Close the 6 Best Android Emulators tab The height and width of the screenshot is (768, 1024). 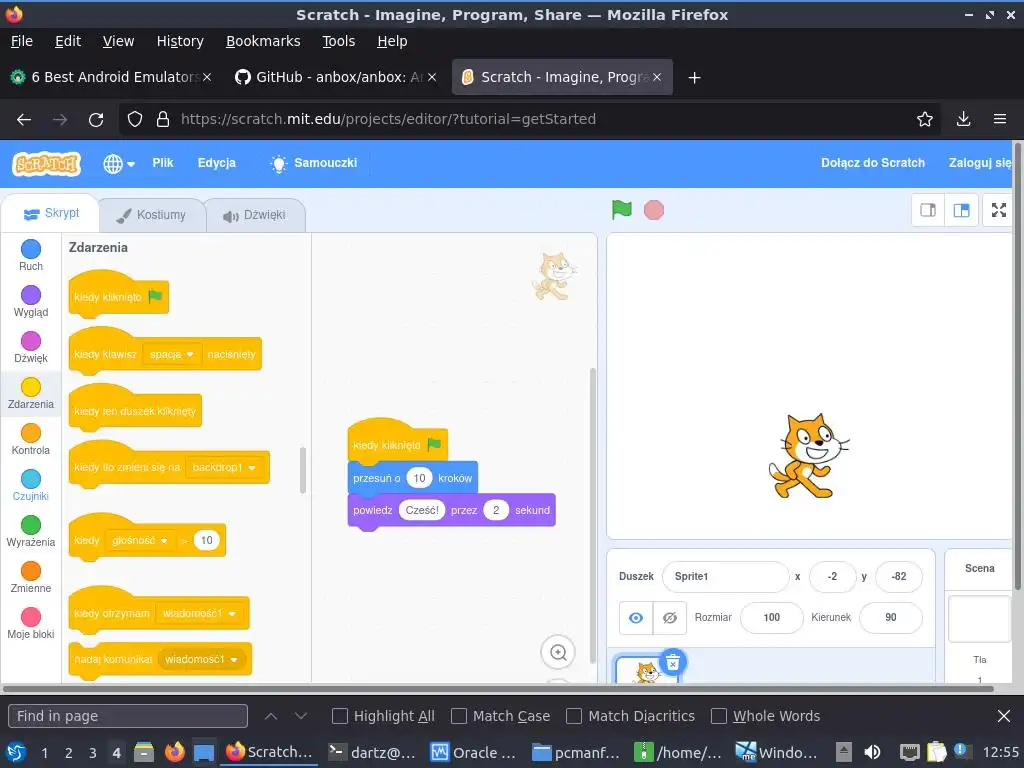point(207,77)
